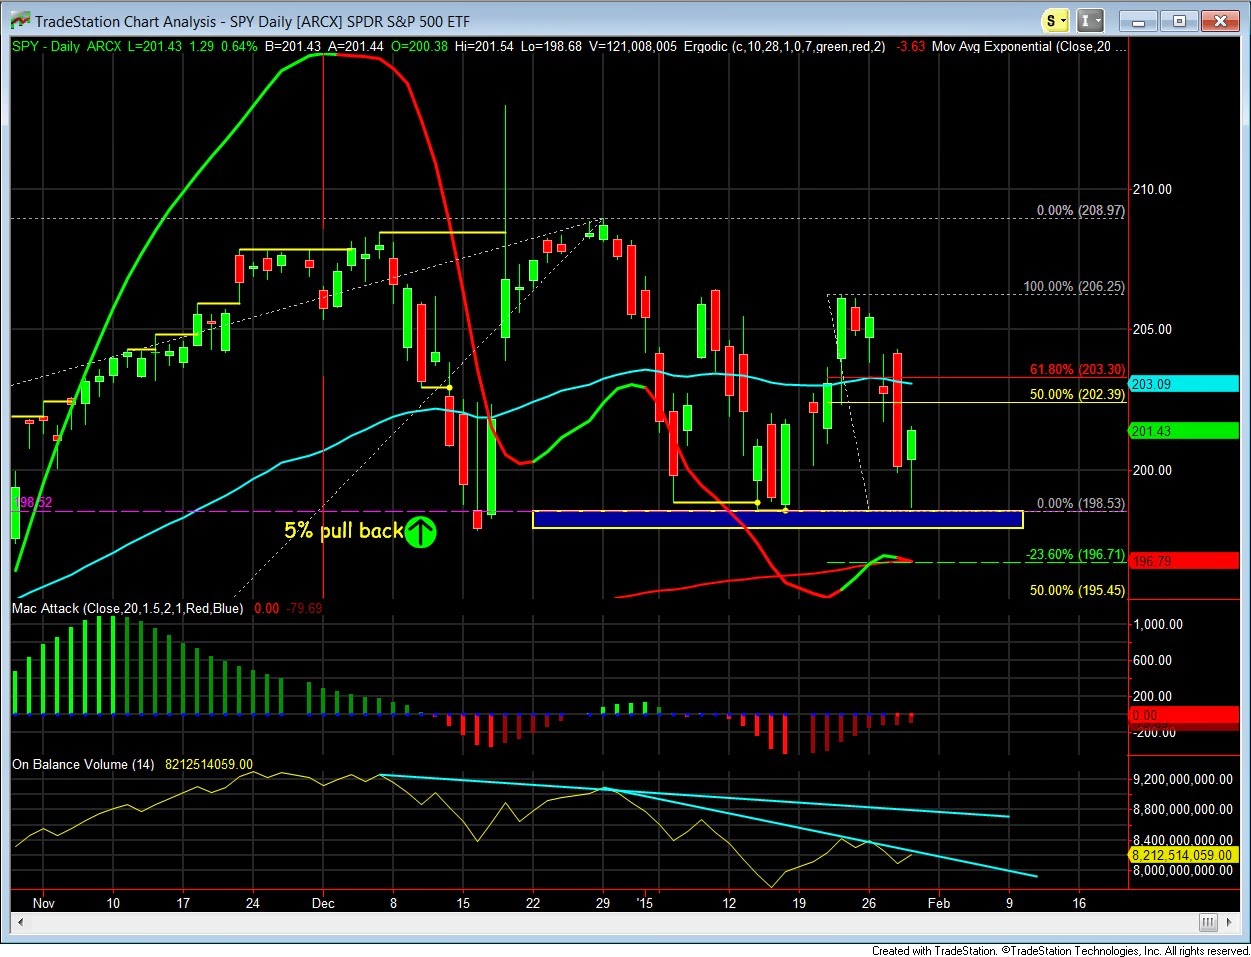
Task: Select the '5% pull back' text annotation
Action: (x=343, y=531)
